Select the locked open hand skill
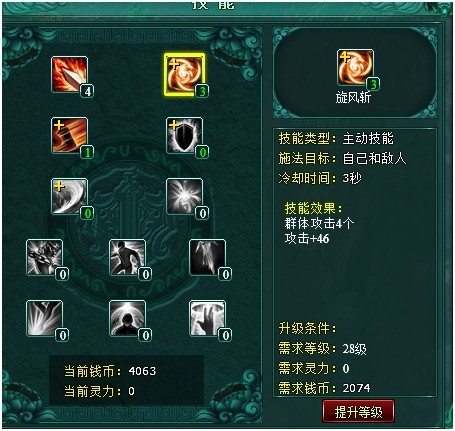 [207, 318]
